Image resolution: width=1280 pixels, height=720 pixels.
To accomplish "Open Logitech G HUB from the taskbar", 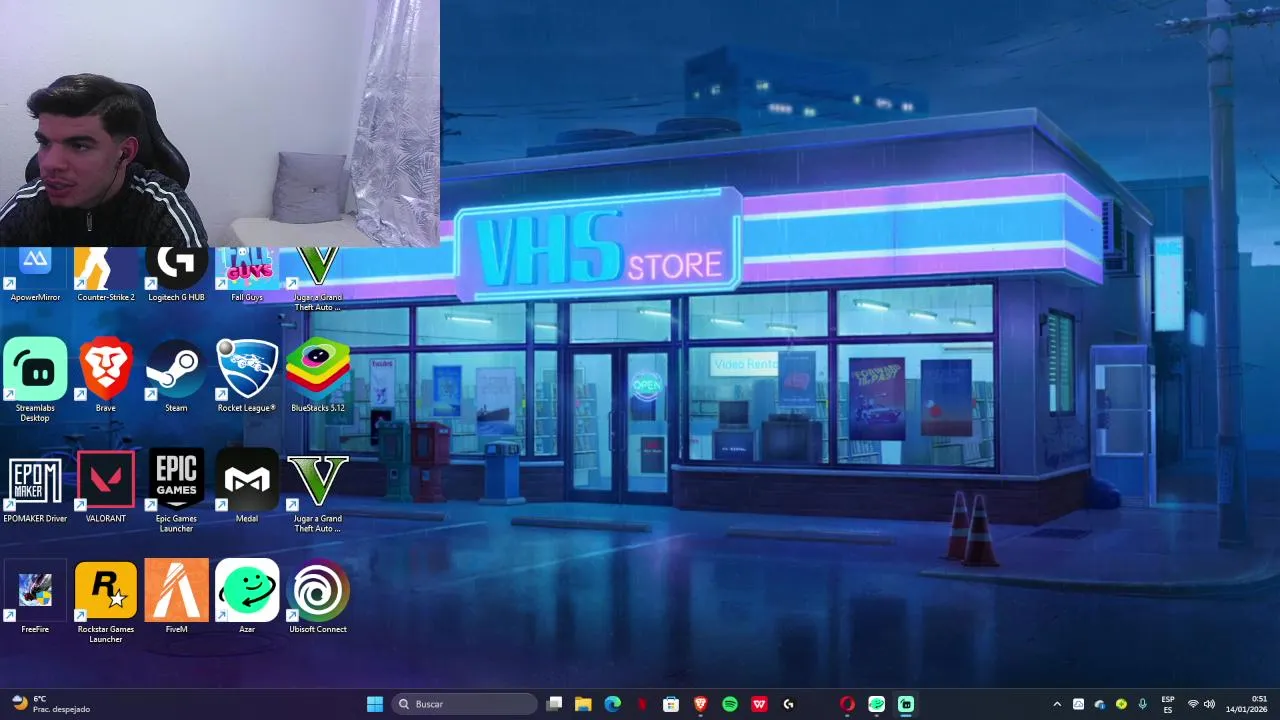I will pyautogui.click(x=788, y=704).
